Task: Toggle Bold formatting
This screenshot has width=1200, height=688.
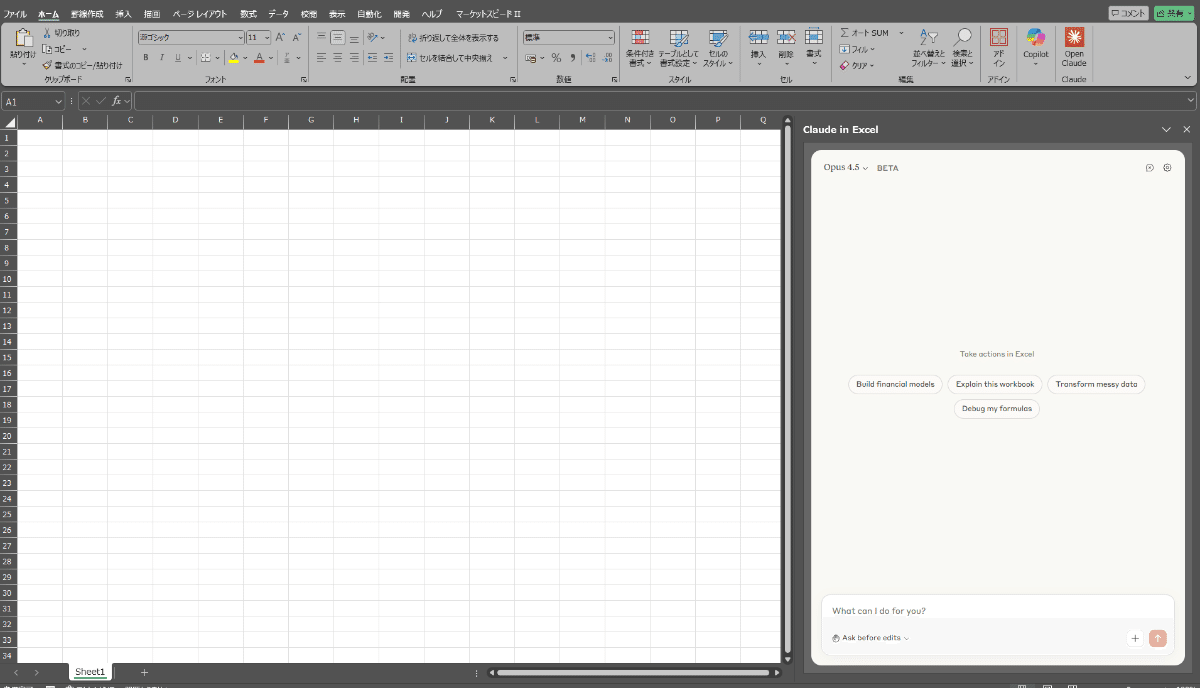Action: pos(146,58)
